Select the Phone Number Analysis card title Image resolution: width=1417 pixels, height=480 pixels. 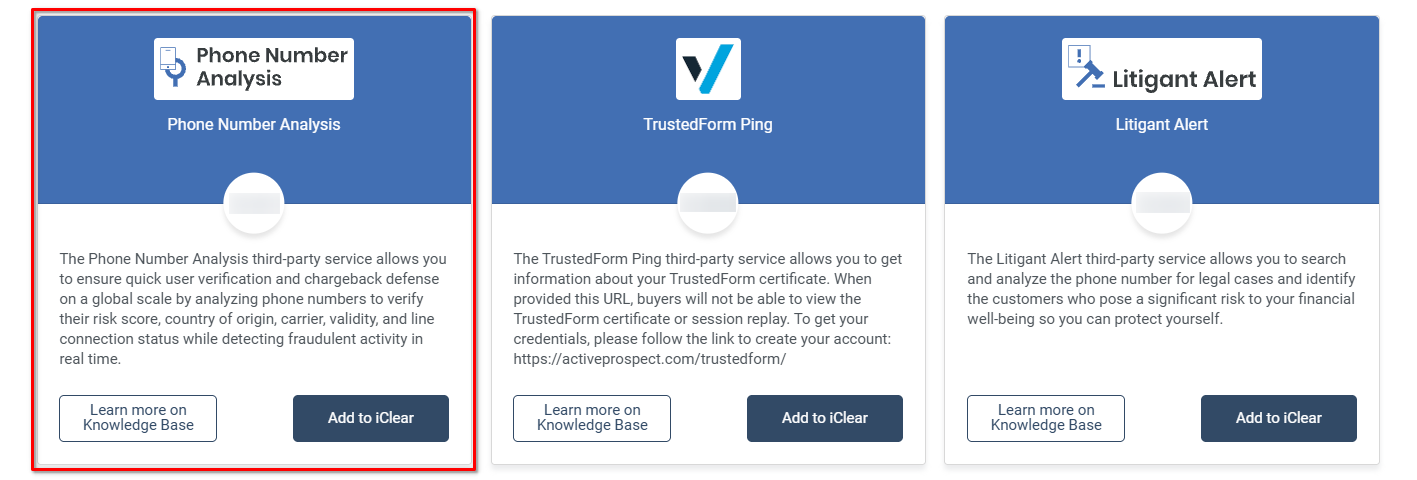click(x=254, y=125)
